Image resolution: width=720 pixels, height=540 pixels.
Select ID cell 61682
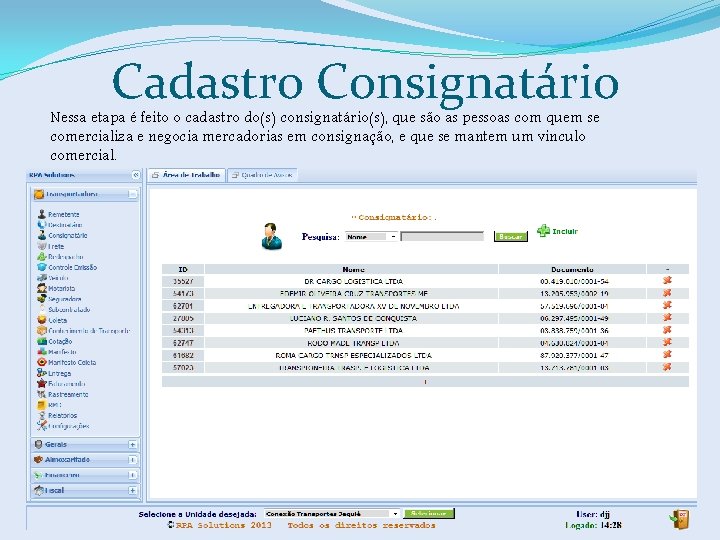[x=183, y=355]
